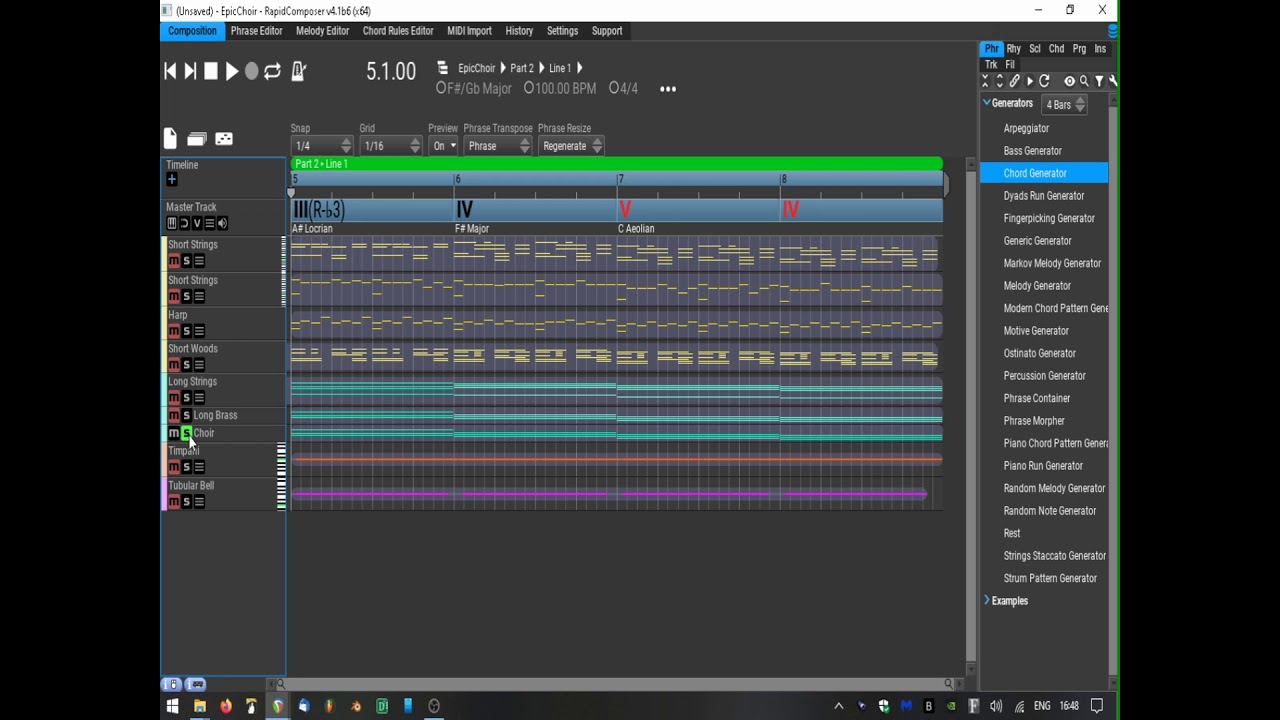Toggle loop playback
The width and height of the screenshot is (1280, 720).
click(272, 71)
